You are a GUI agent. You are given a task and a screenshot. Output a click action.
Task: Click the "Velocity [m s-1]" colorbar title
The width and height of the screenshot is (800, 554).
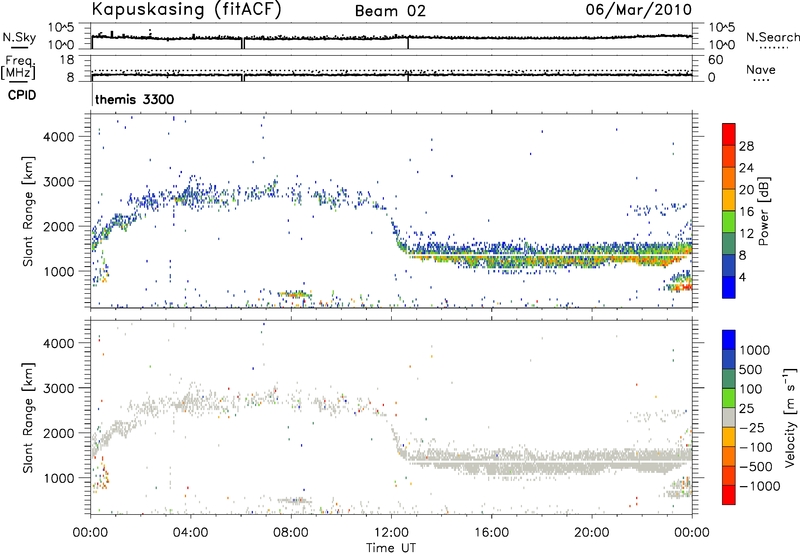[x=790, y=417]
